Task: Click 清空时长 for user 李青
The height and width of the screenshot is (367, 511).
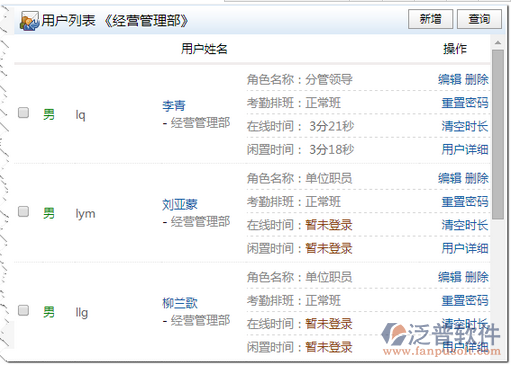Action: [x=465, y=126]
